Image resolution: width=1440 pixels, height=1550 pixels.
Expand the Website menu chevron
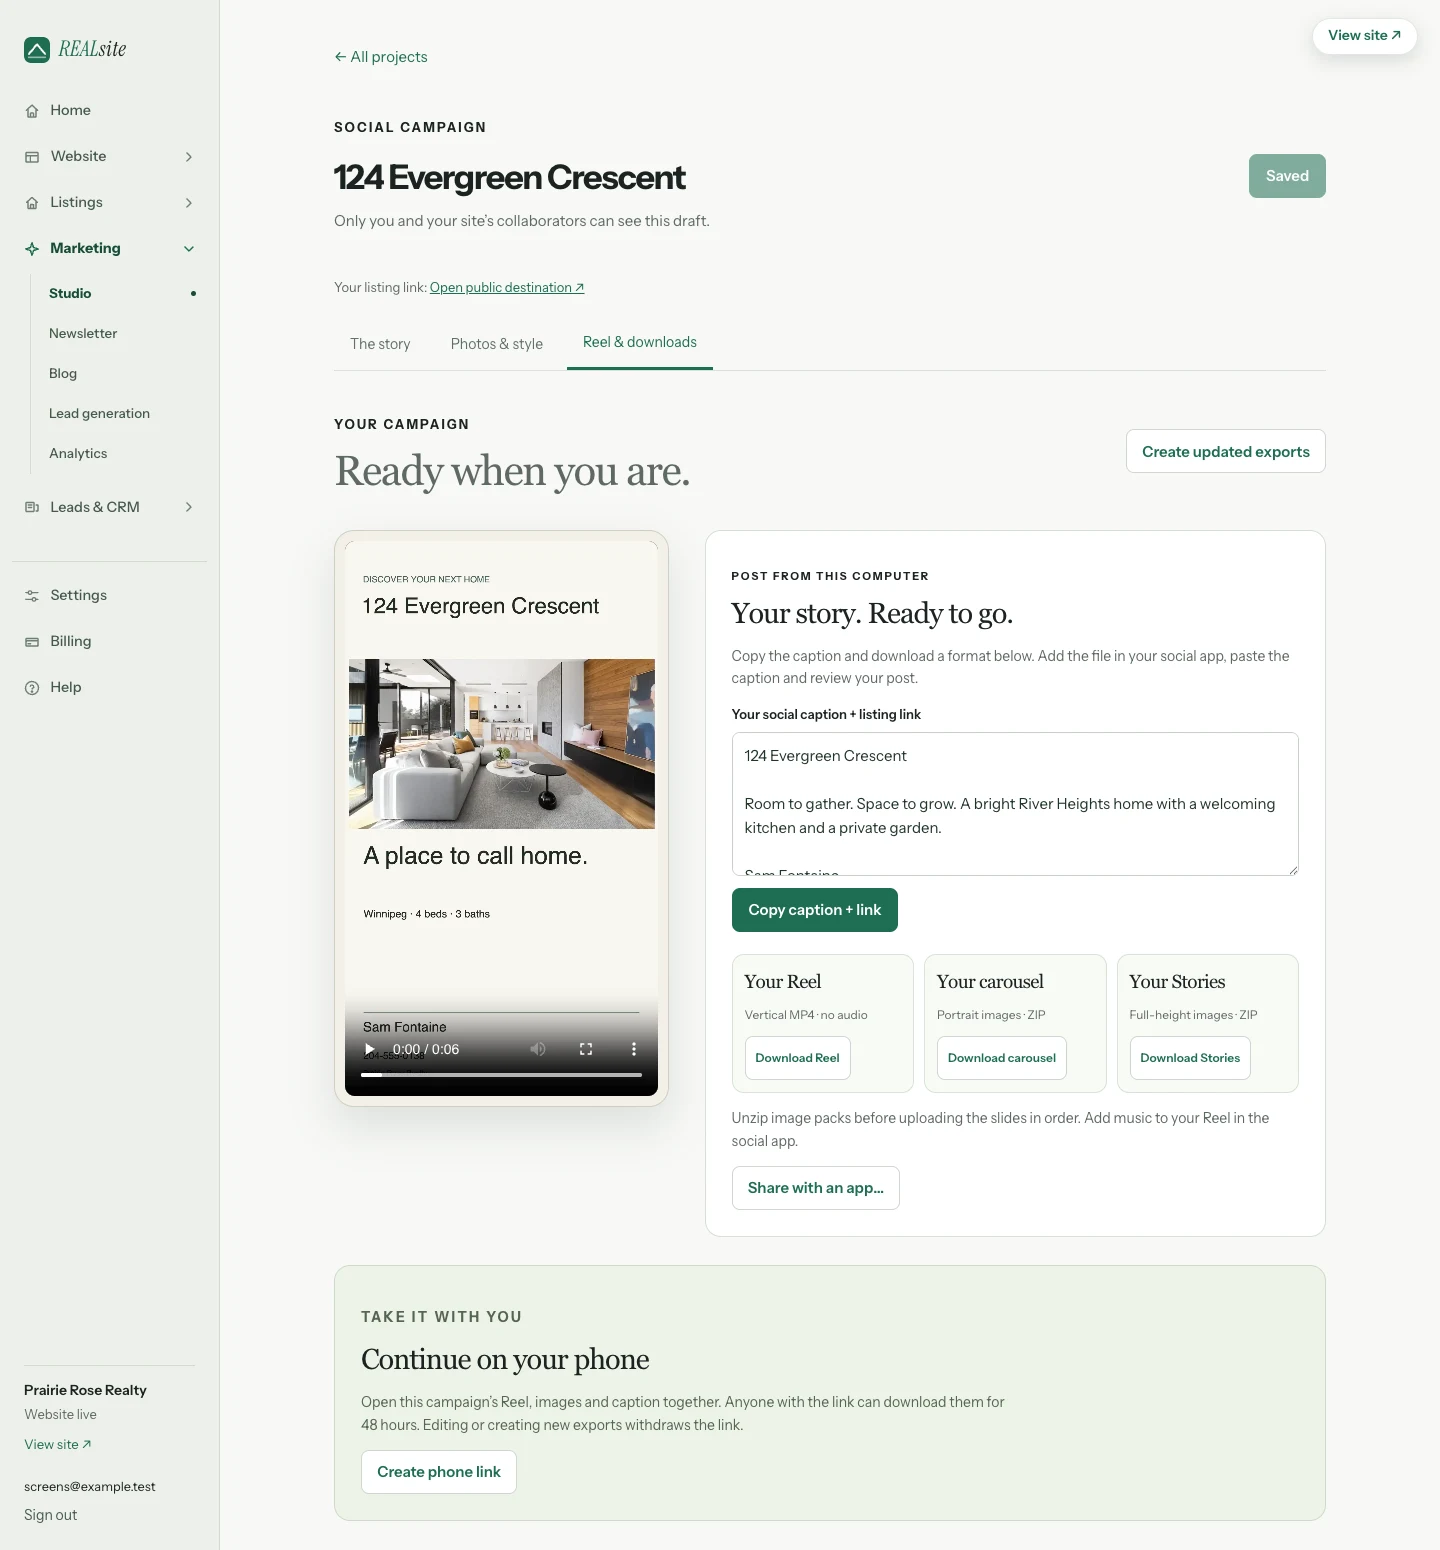point(189,157)
